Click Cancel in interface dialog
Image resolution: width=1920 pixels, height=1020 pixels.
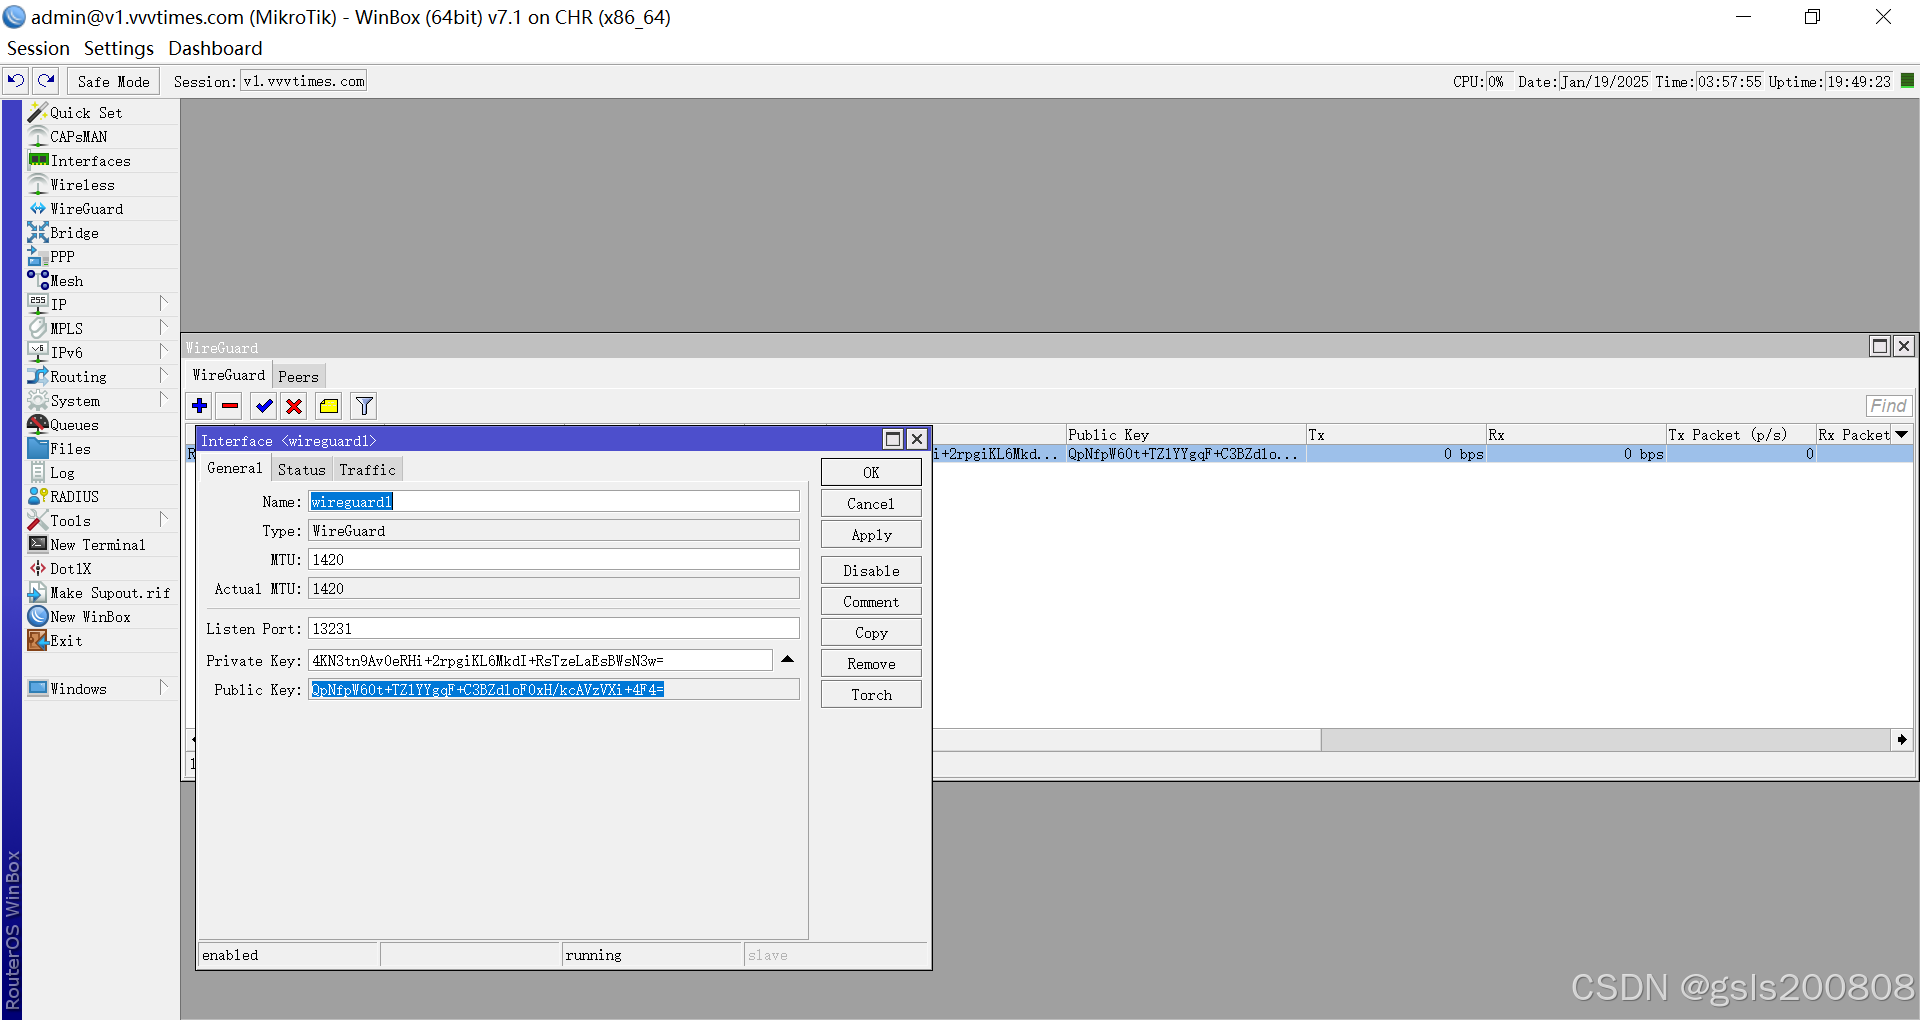(871, 504)
